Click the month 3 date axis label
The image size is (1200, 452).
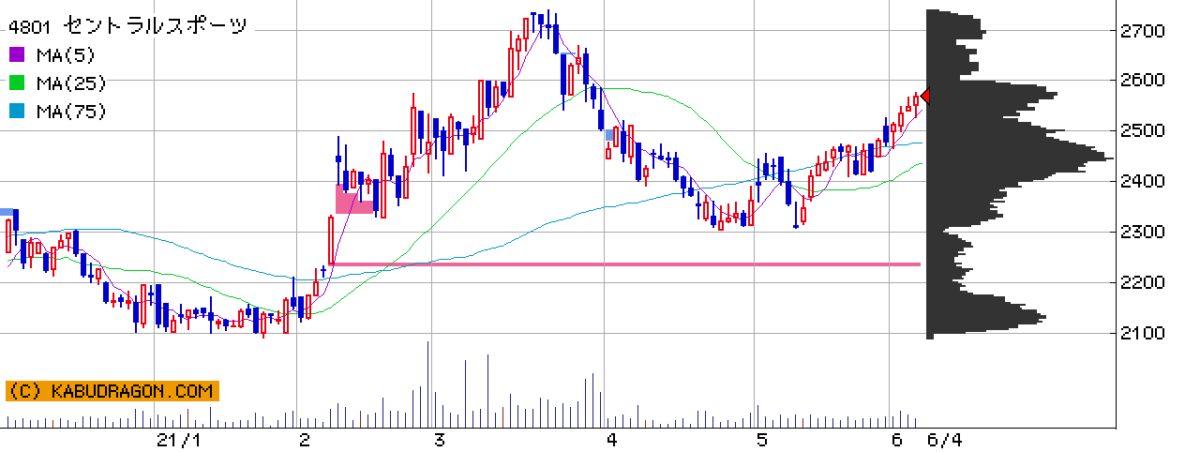point(439,441)
